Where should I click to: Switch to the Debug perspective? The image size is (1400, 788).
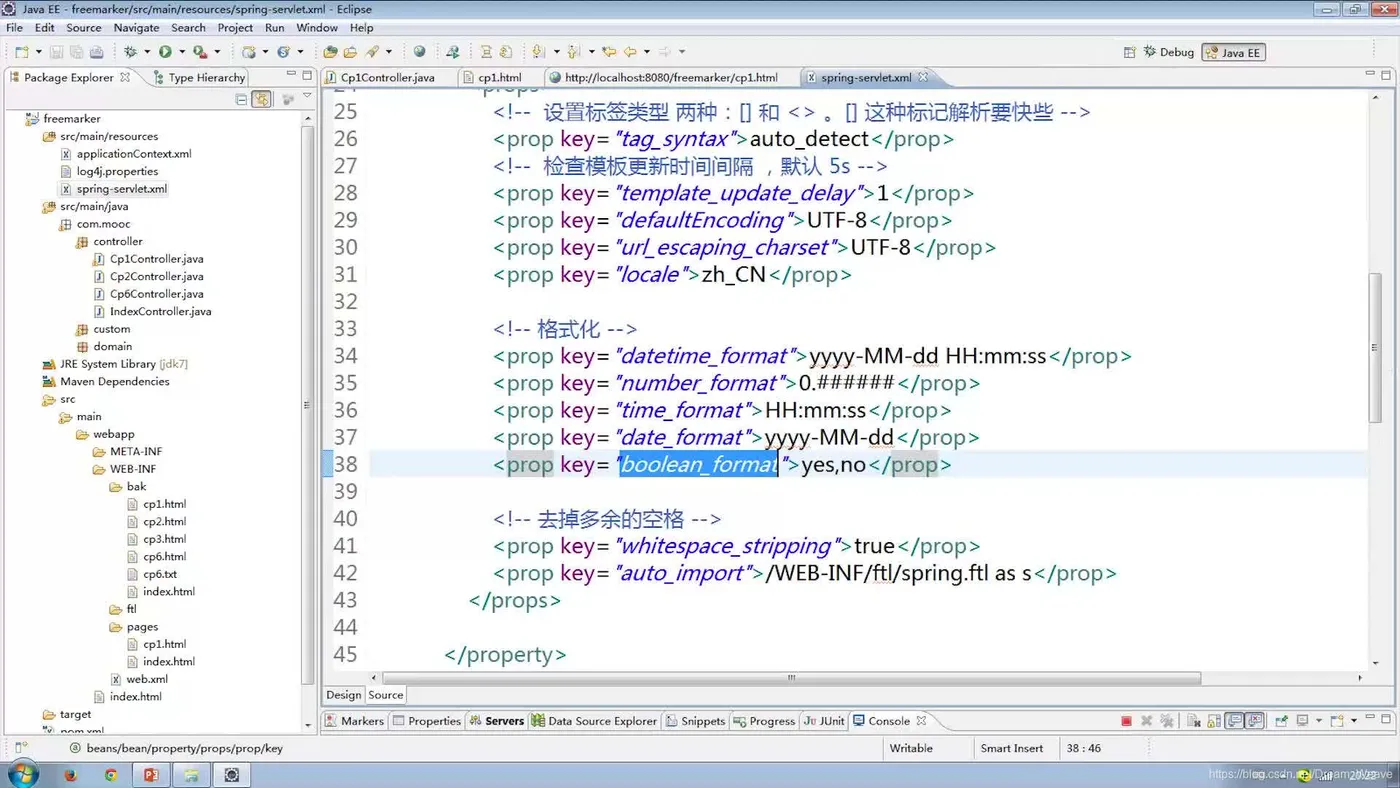tap(1169, 52)
